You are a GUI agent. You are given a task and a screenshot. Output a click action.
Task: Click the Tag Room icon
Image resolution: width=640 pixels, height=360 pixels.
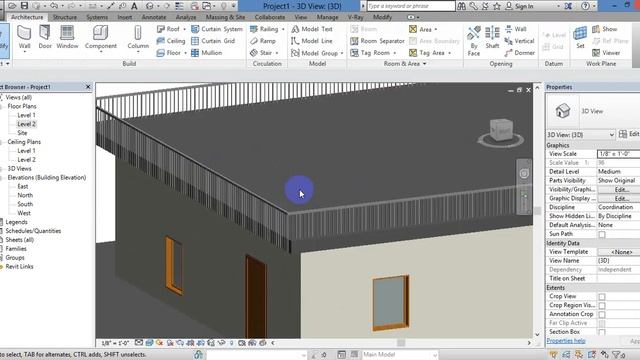(x=354, y=53)
